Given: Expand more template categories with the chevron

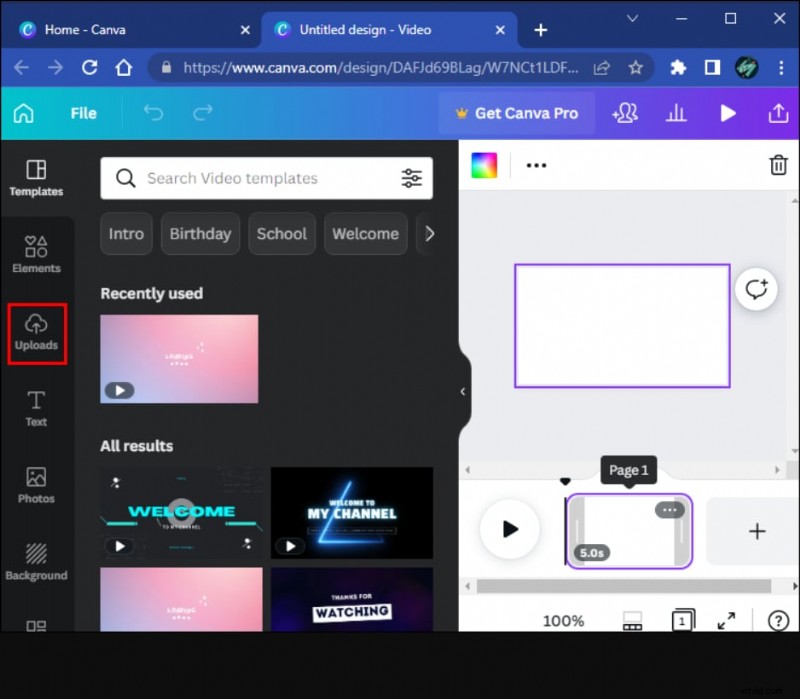Looking at the screenshot, I should coord(430,233).
